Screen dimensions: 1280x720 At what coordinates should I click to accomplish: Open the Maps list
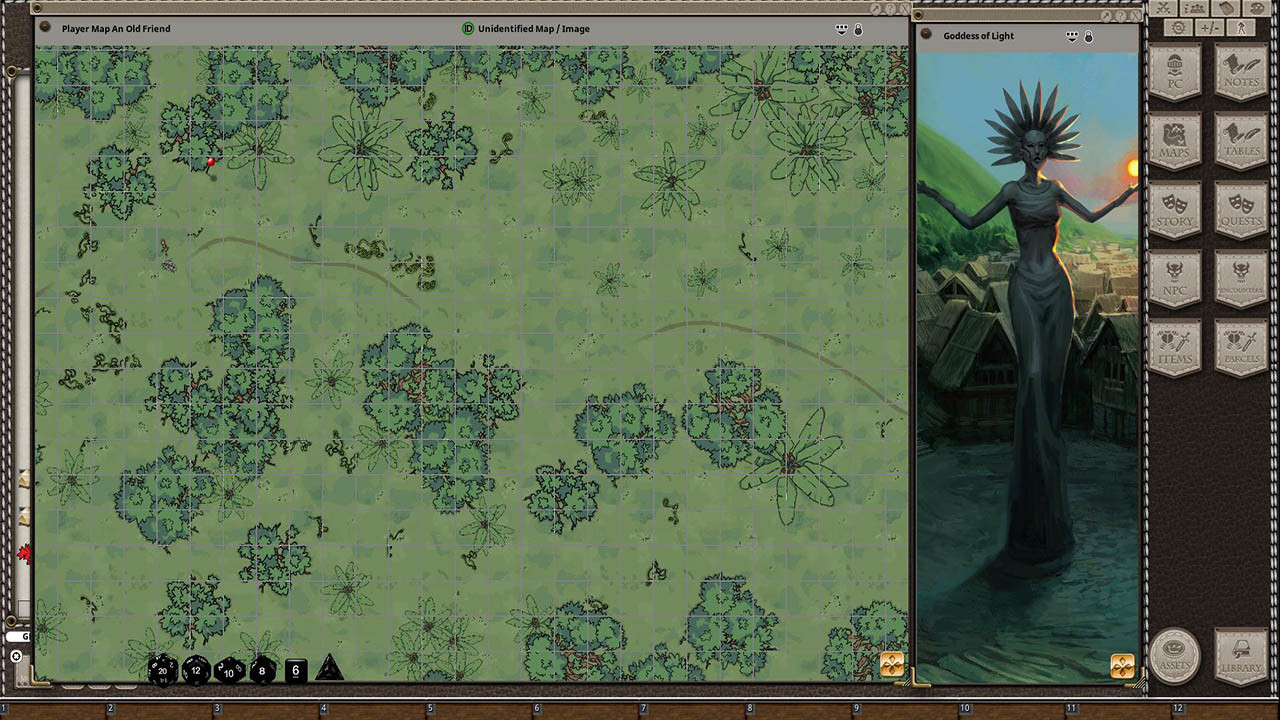[x=1175, y=140]
